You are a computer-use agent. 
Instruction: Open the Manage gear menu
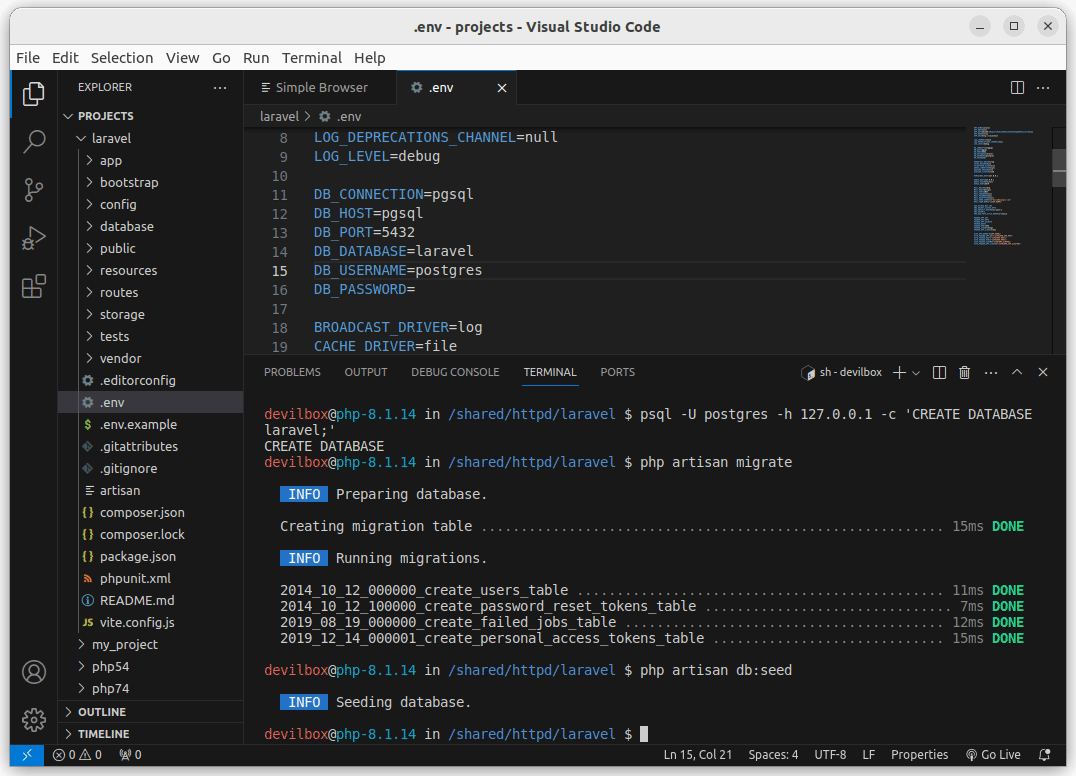(x=34, y=719)
